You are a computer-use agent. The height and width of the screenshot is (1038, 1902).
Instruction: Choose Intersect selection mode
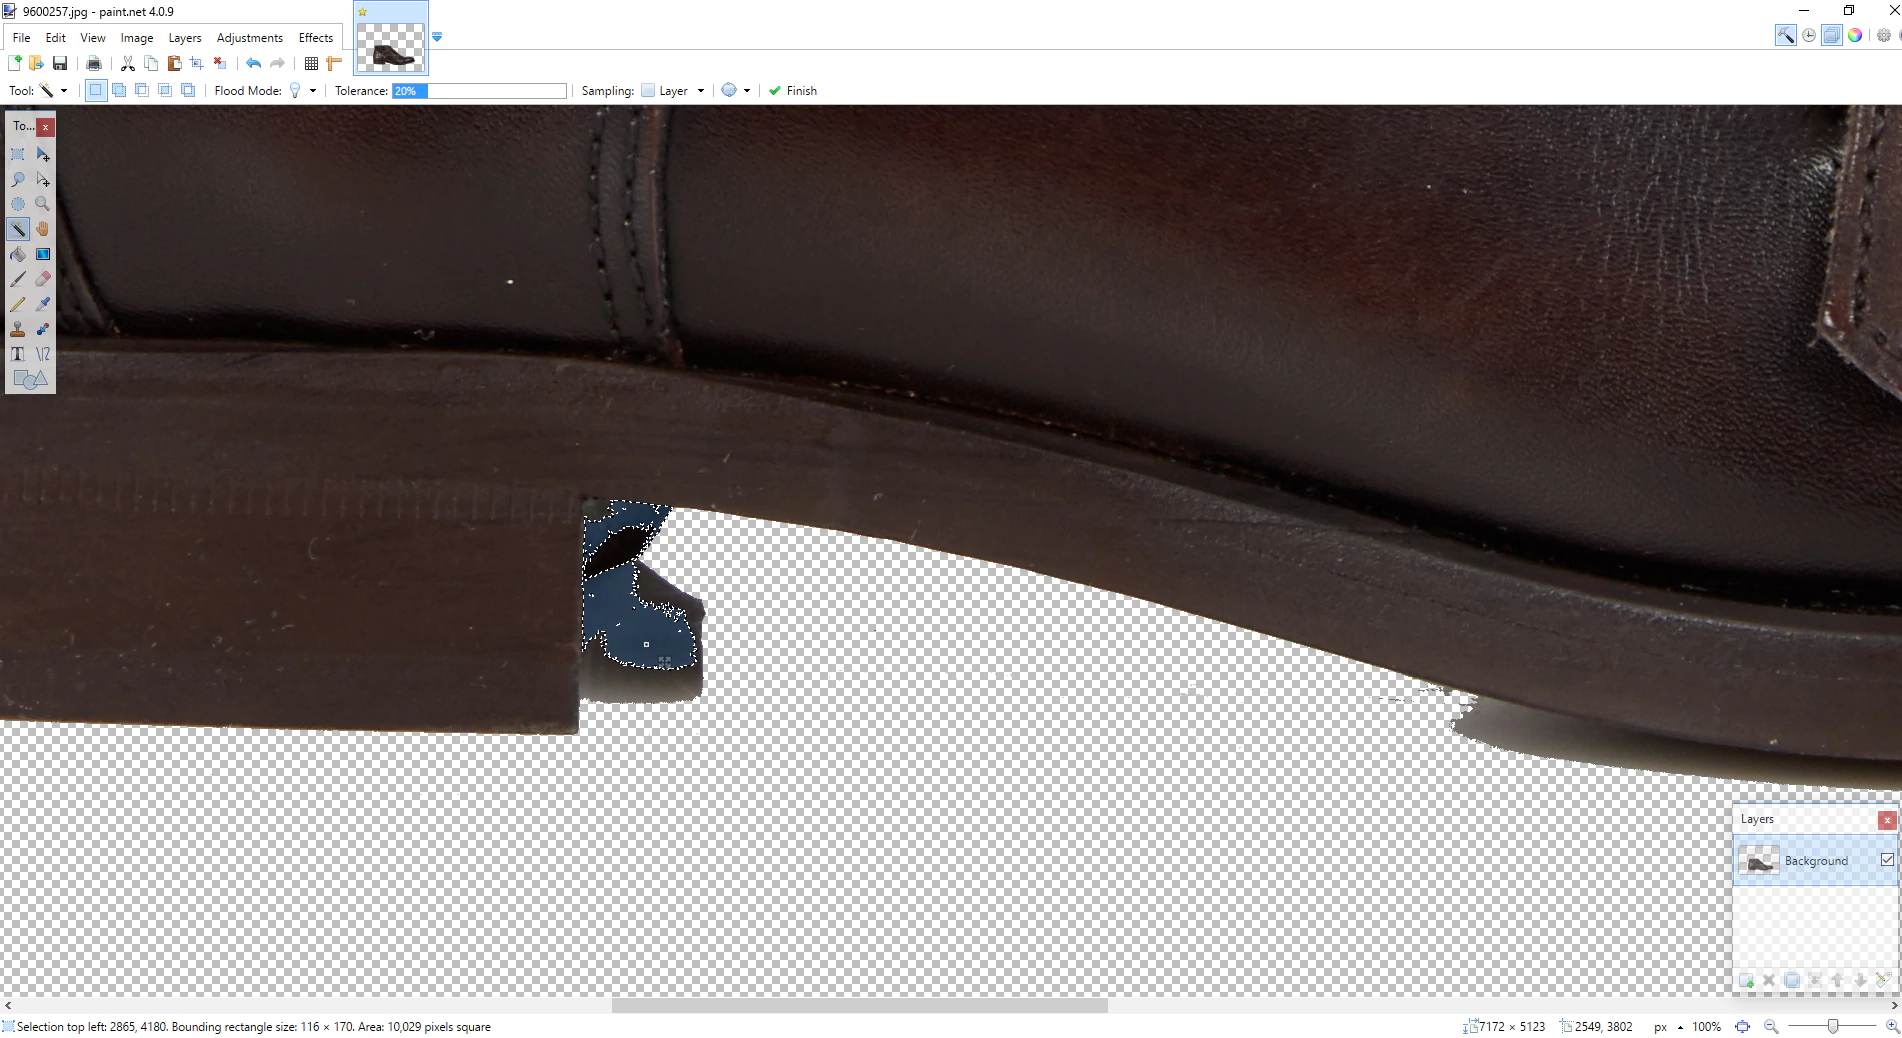point(165,90)
